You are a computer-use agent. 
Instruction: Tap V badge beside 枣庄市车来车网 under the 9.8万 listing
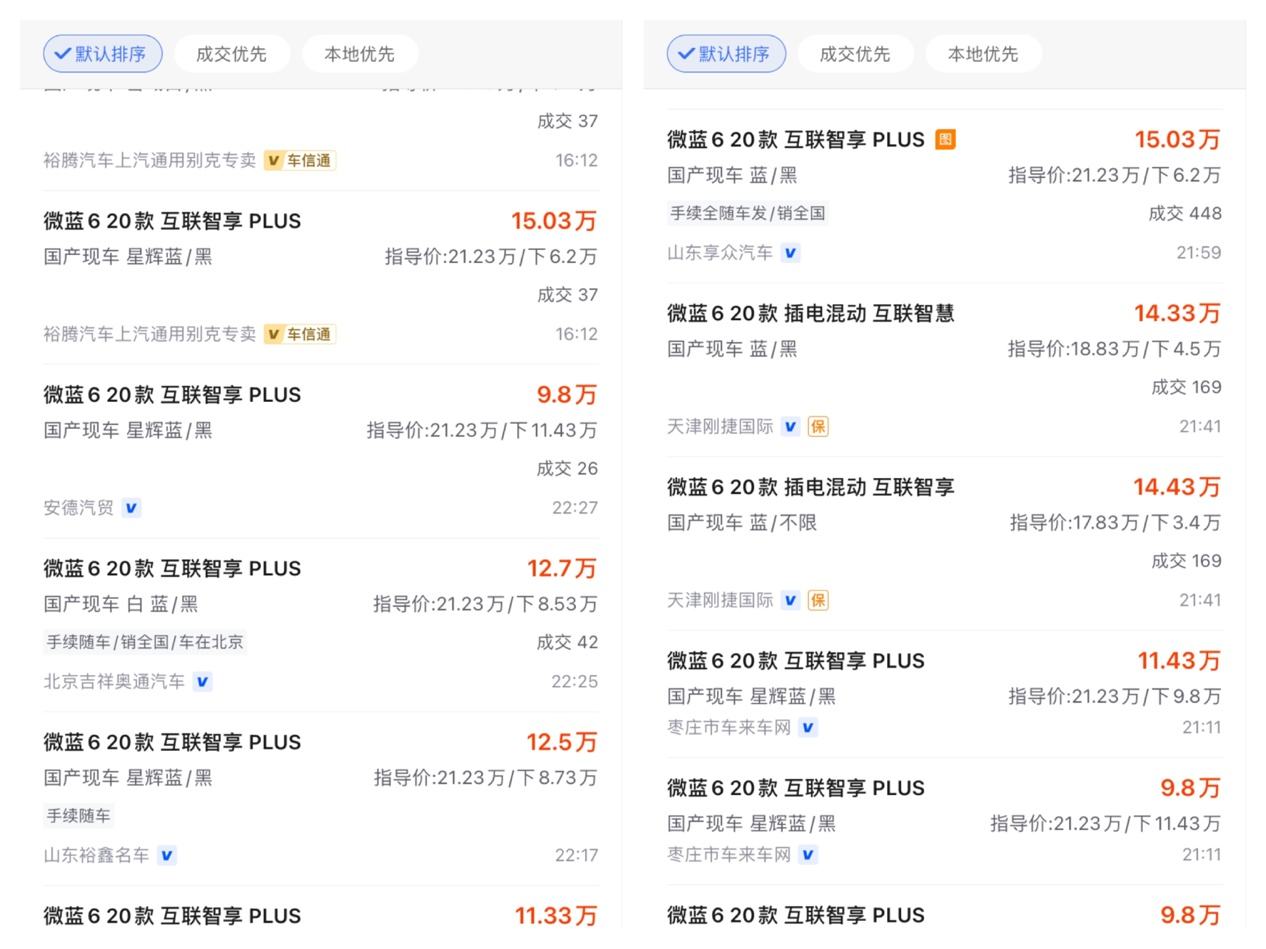[x=808, y=855]
